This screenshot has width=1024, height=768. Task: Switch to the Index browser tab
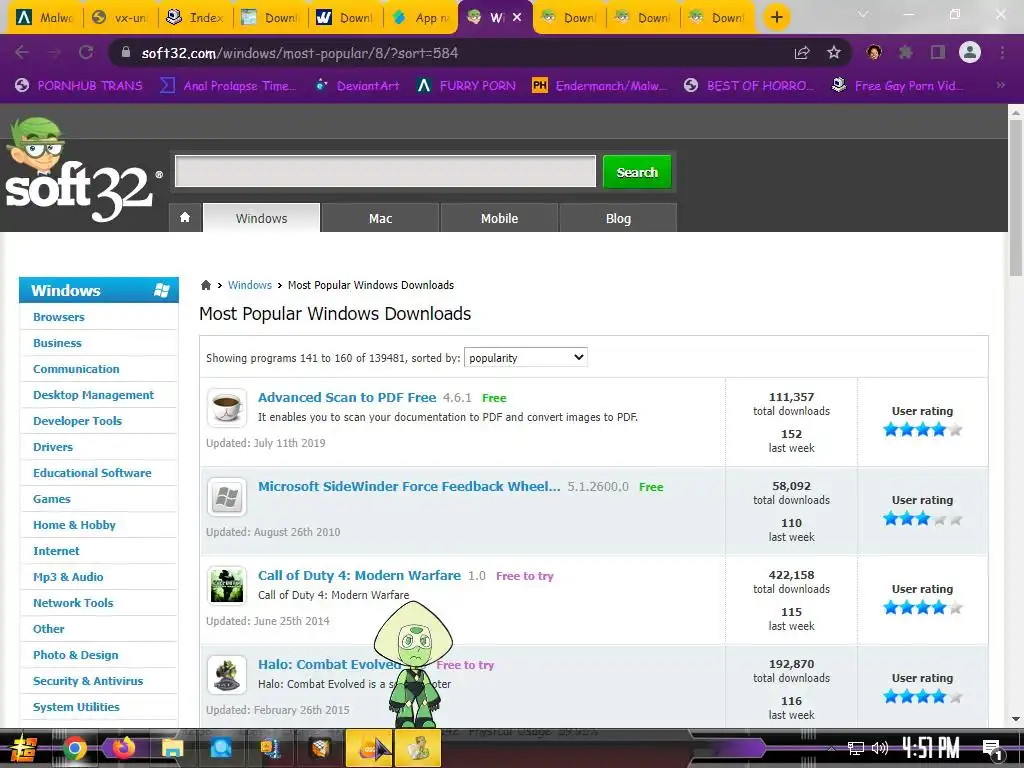click(195, 18)
